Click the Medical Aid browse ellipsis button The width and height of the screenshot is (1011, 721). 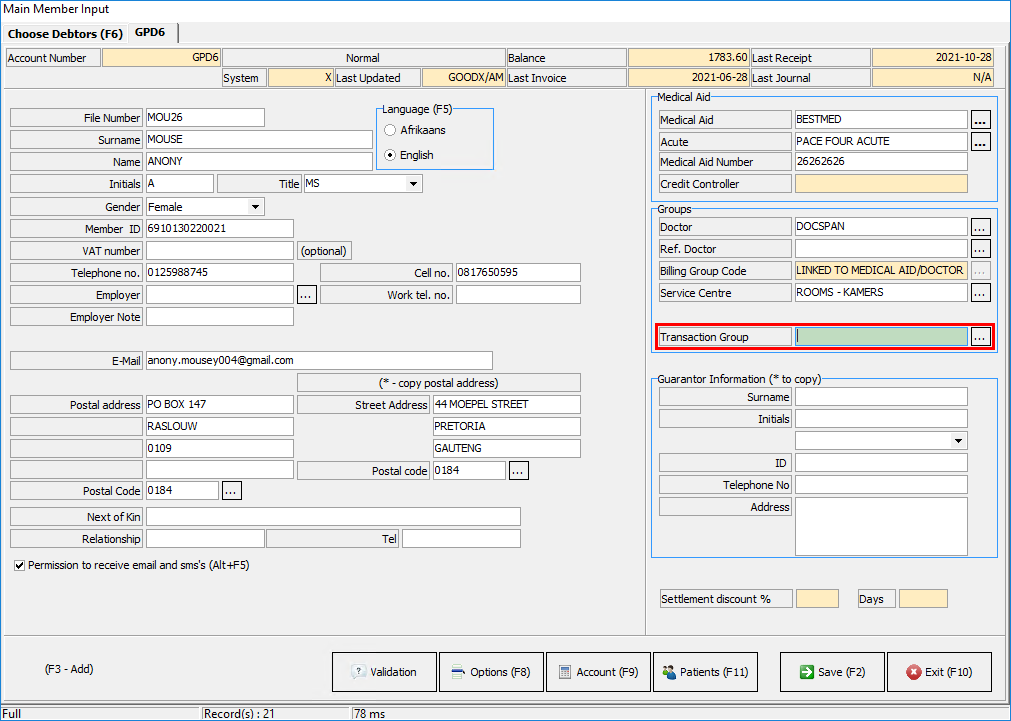[980, 120]
